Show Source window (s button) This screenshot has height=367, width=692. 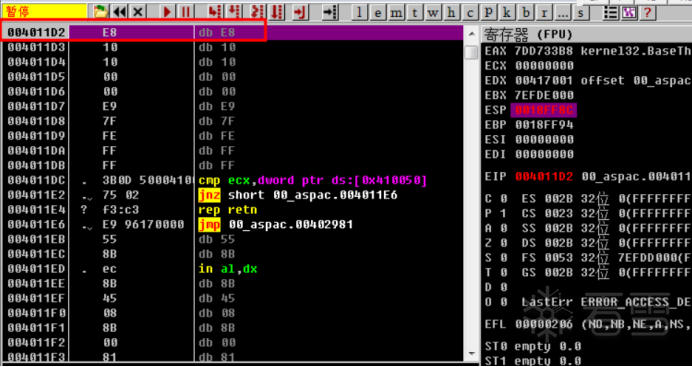581,12
